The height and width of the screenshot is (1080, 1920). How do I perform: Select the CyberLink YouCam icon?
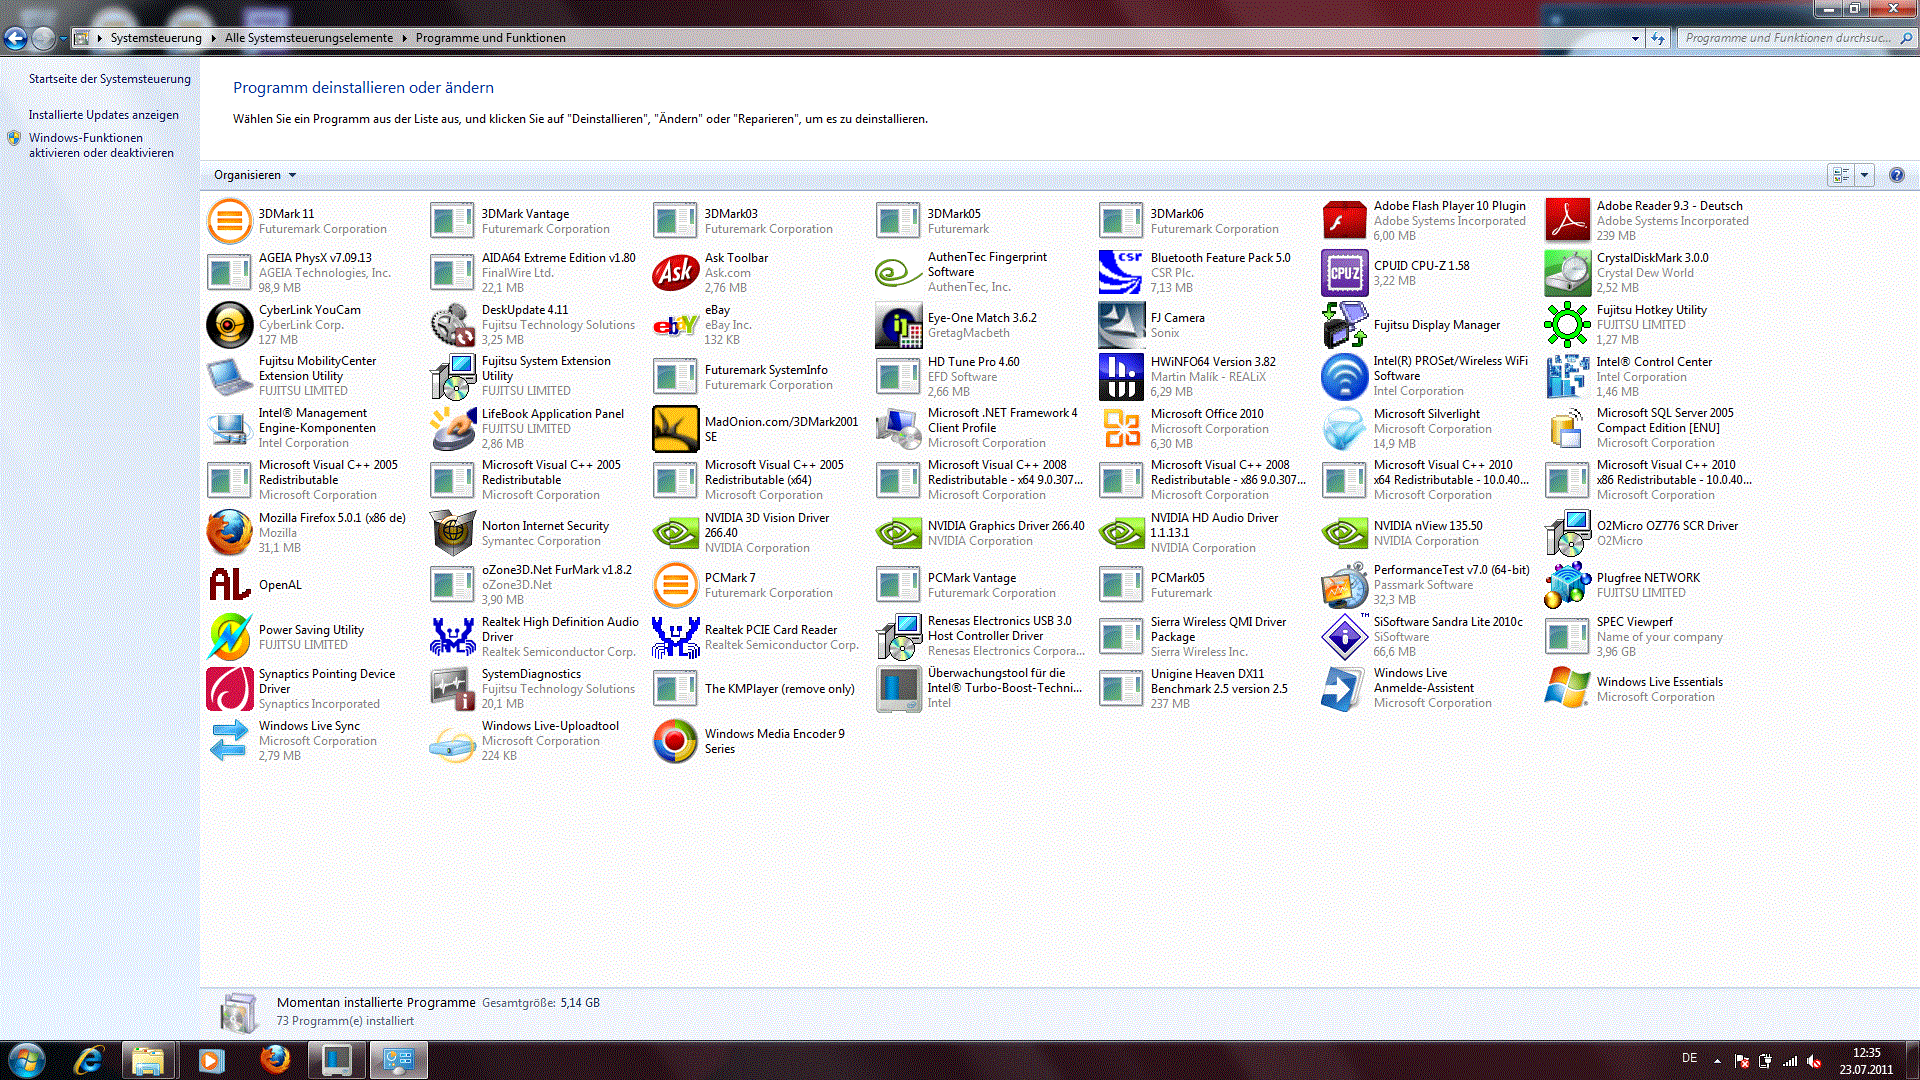[229, 325]
